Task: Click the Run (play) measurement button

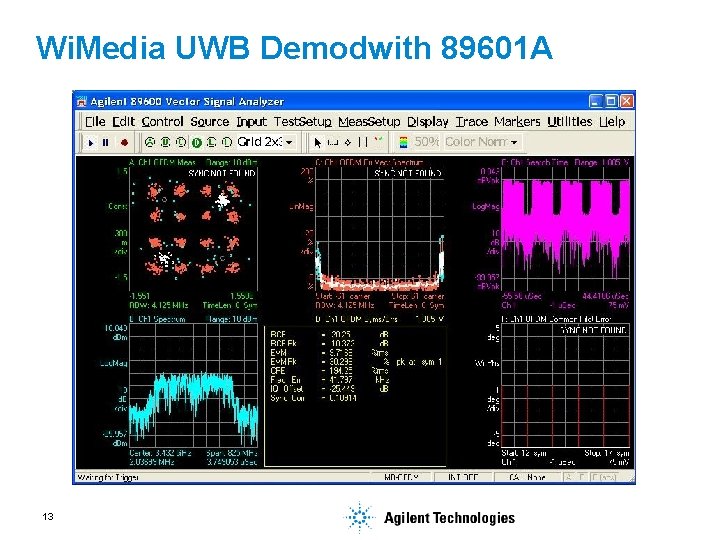Action: point(91,143)
